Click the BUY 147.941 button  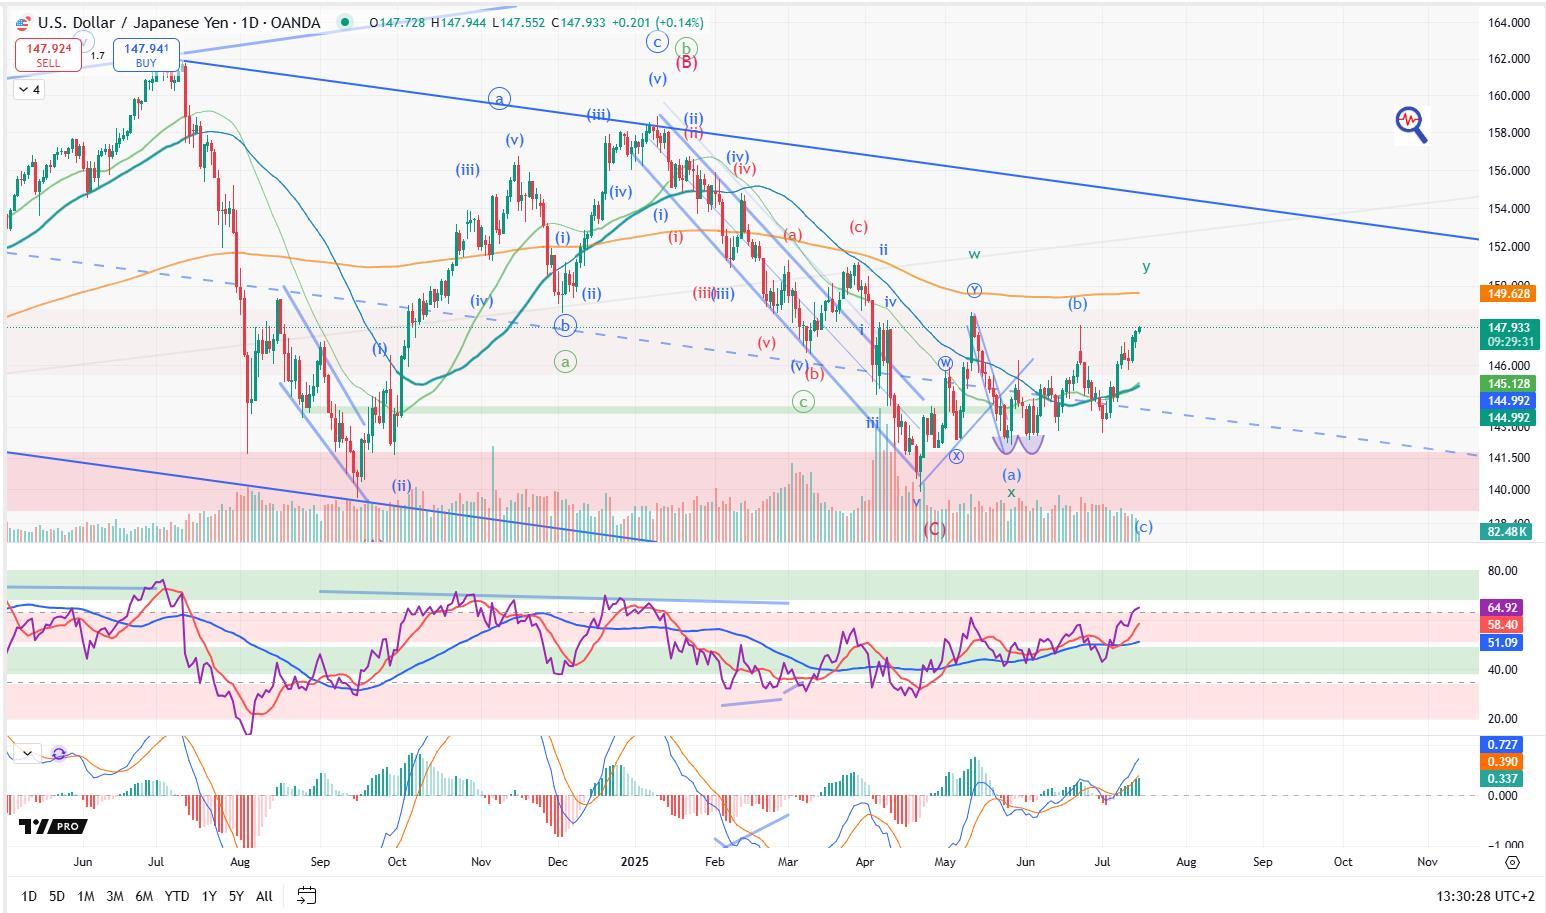tap(146, 55)
